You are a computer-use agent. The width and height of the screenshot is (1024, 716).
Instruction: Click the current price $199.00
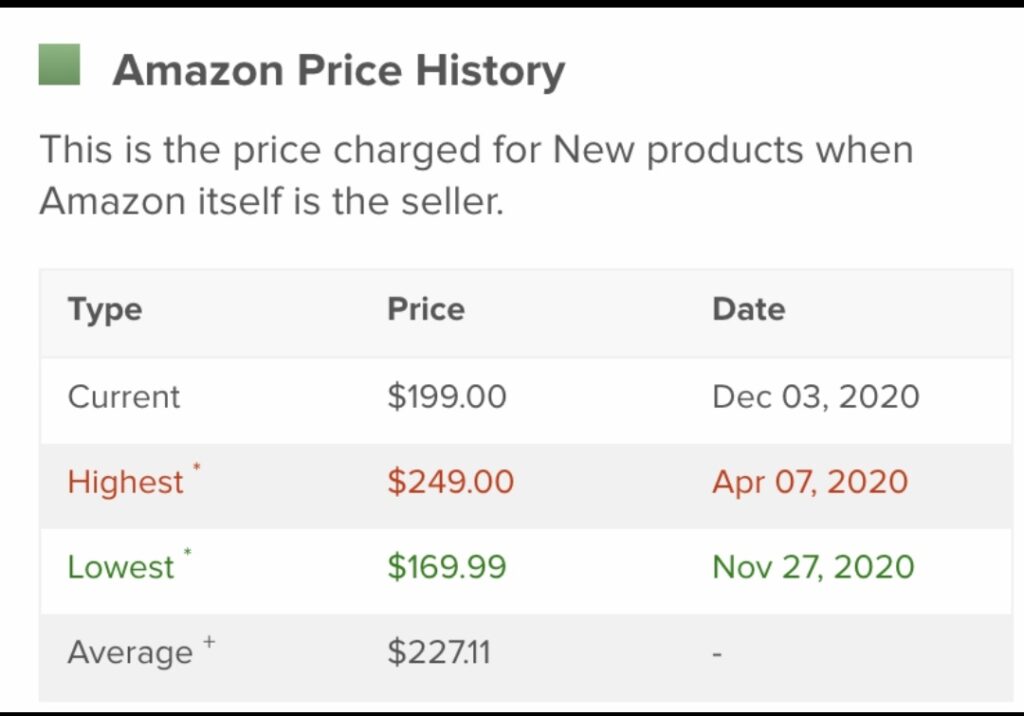[447, 397]
